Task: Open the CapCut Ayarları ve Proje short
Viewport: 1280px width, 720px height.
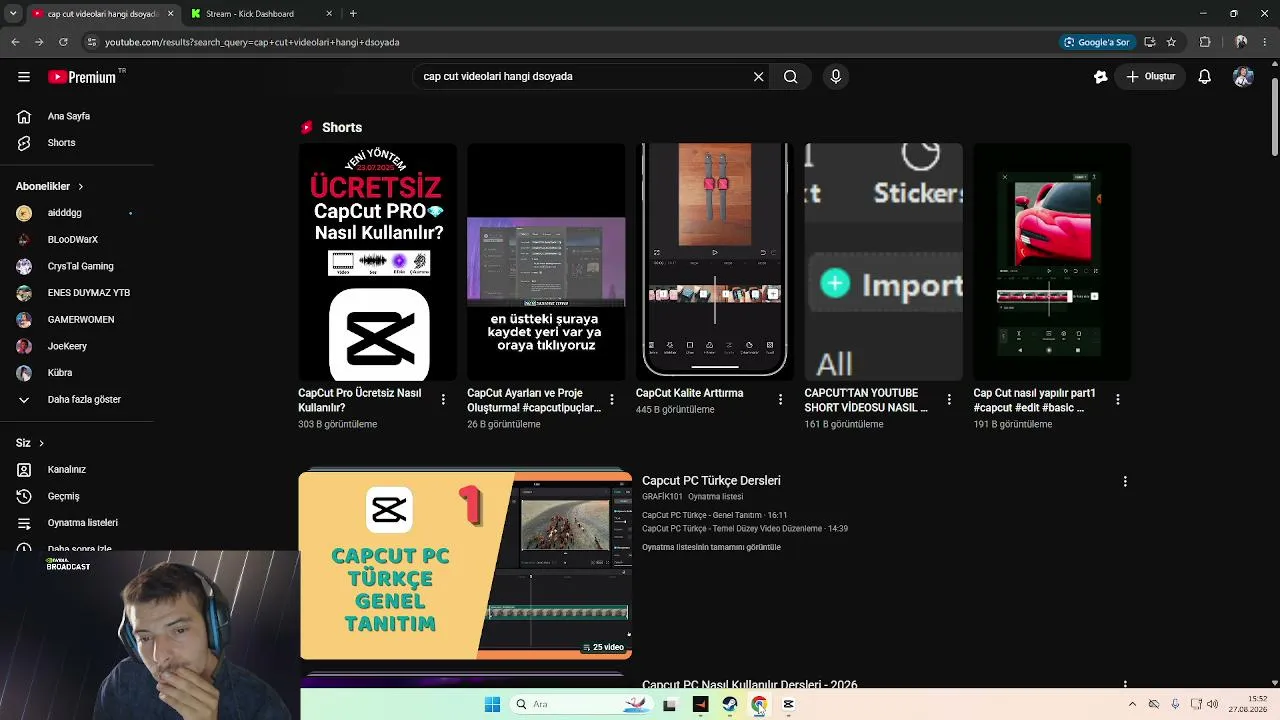Action: pos(546,262)
